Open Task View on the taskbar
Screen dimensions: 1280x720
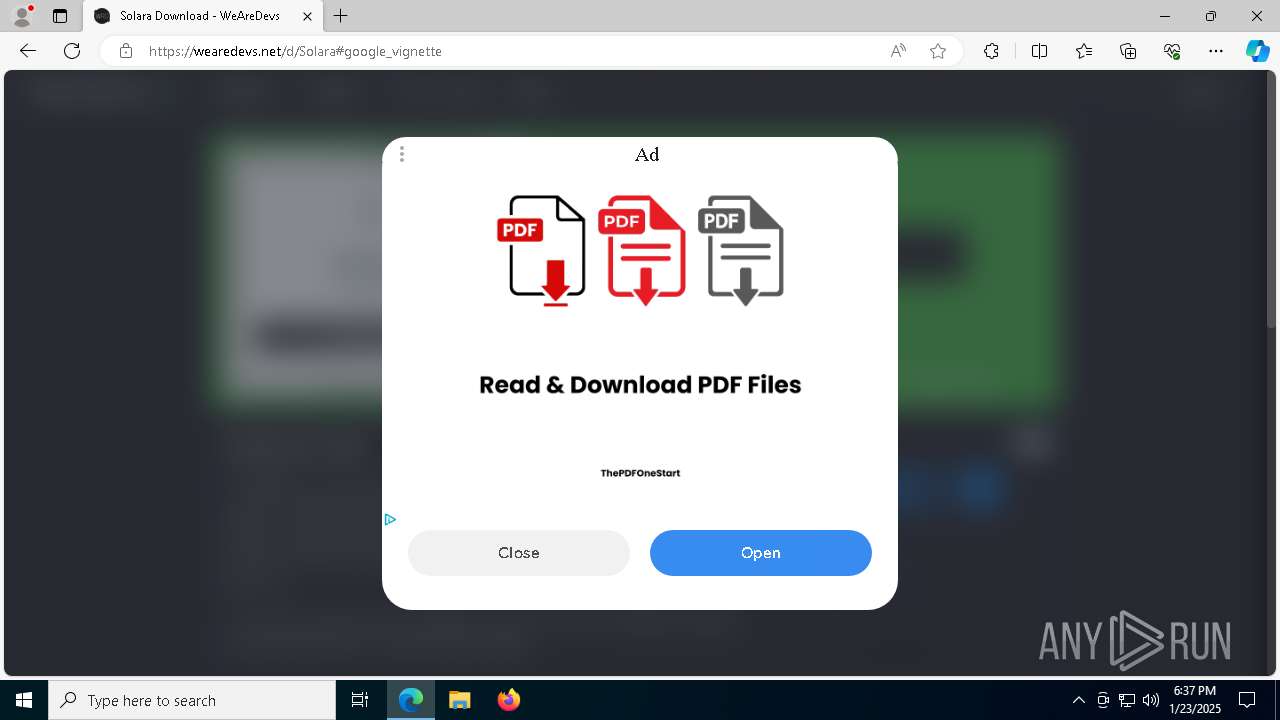tap(360, 700)
